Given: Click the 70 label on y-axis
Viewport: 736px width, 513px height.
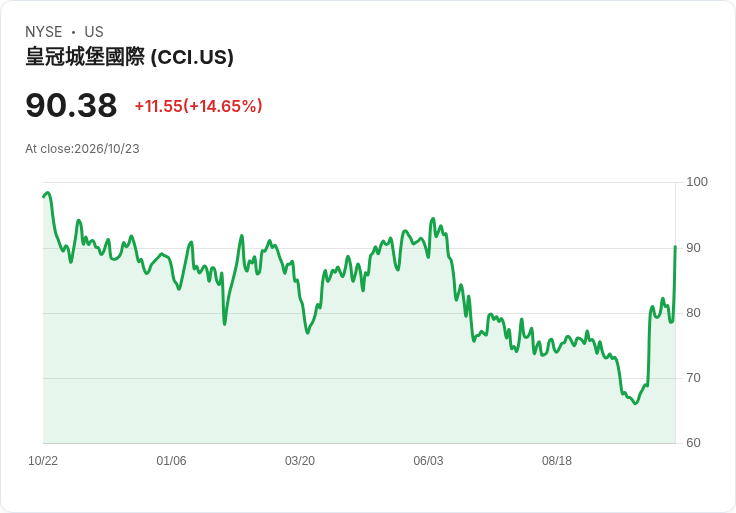Looking at the screenshot, I should [x=693, y=378].
